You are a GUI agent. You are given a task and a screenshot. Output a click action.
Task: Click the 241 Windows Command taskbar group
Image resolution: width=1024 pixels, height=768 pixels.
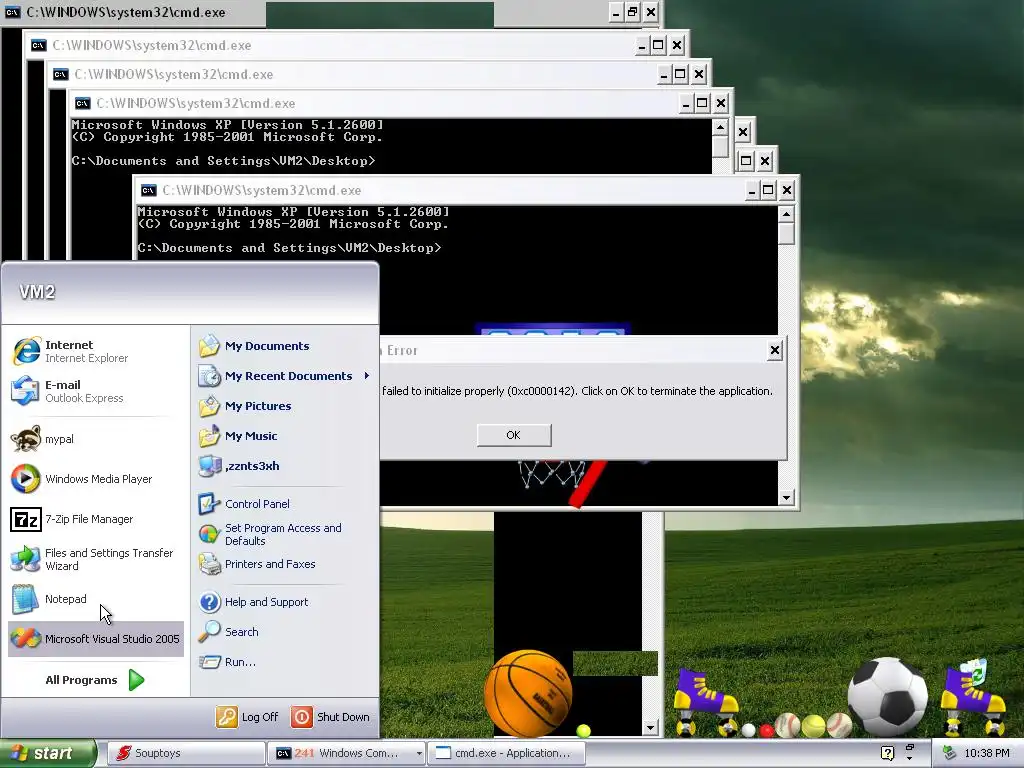click(x=346, y=753)
